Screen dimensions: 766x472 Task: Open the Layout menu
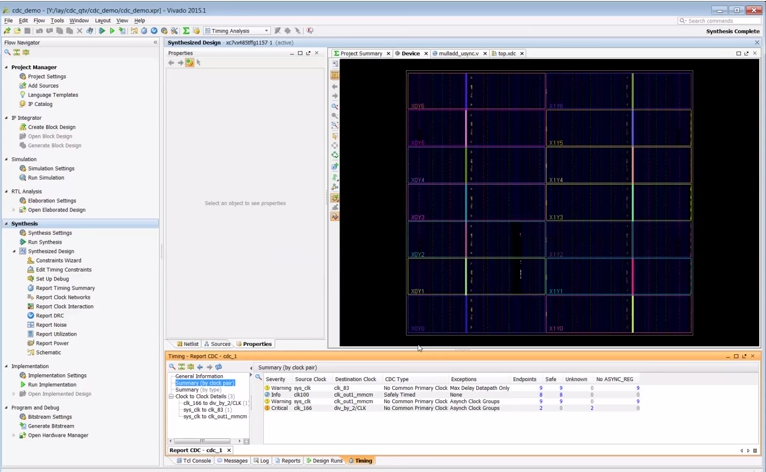(x=103, y=21)
